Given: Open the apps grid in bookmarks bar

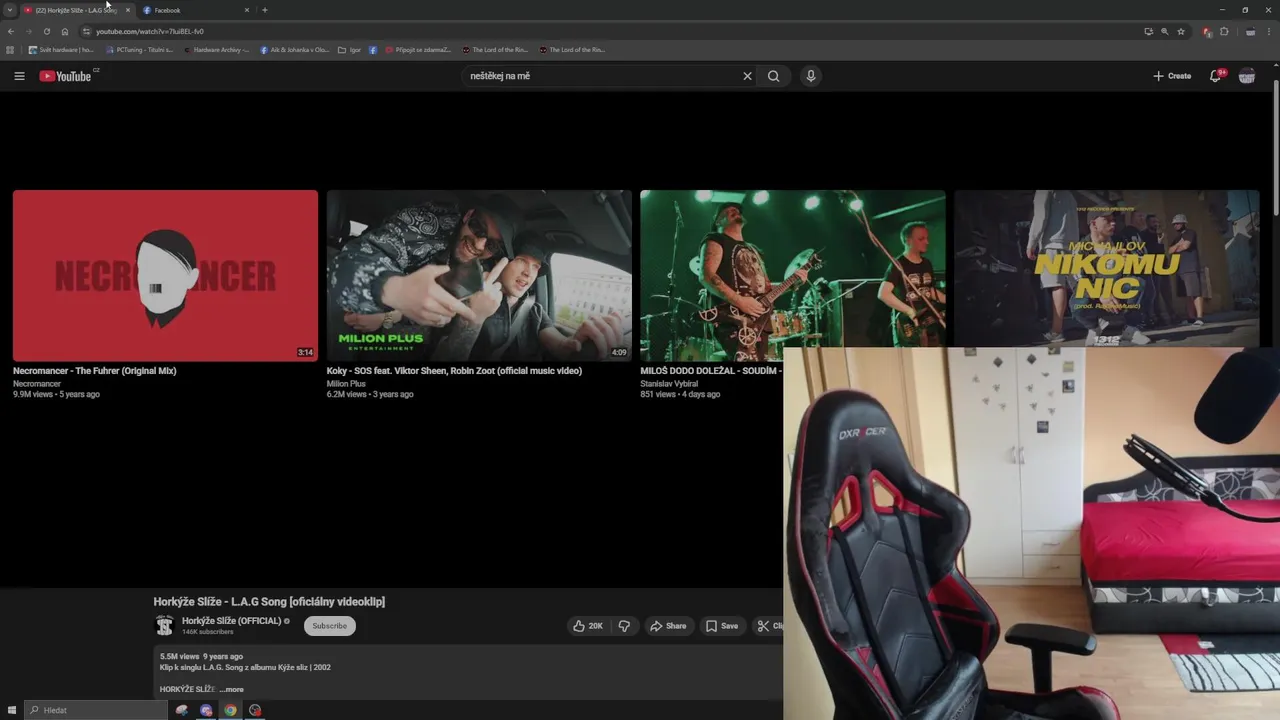Looking at the screenshot, I should click(10, 49).
